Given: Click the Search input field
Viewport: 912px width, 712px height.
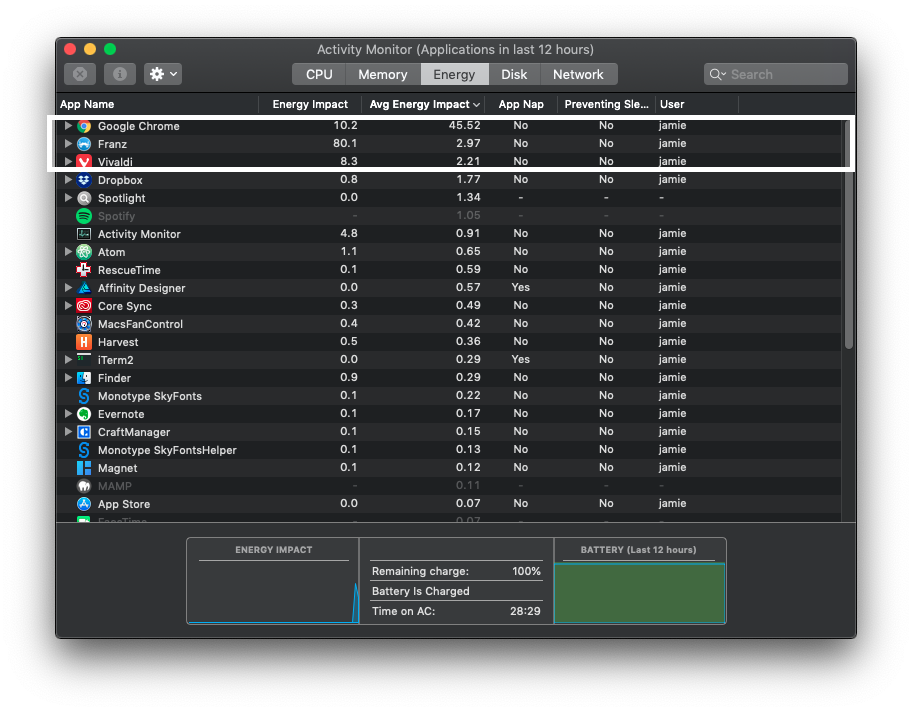Looking at the screenshot, I should click(775, 74).
